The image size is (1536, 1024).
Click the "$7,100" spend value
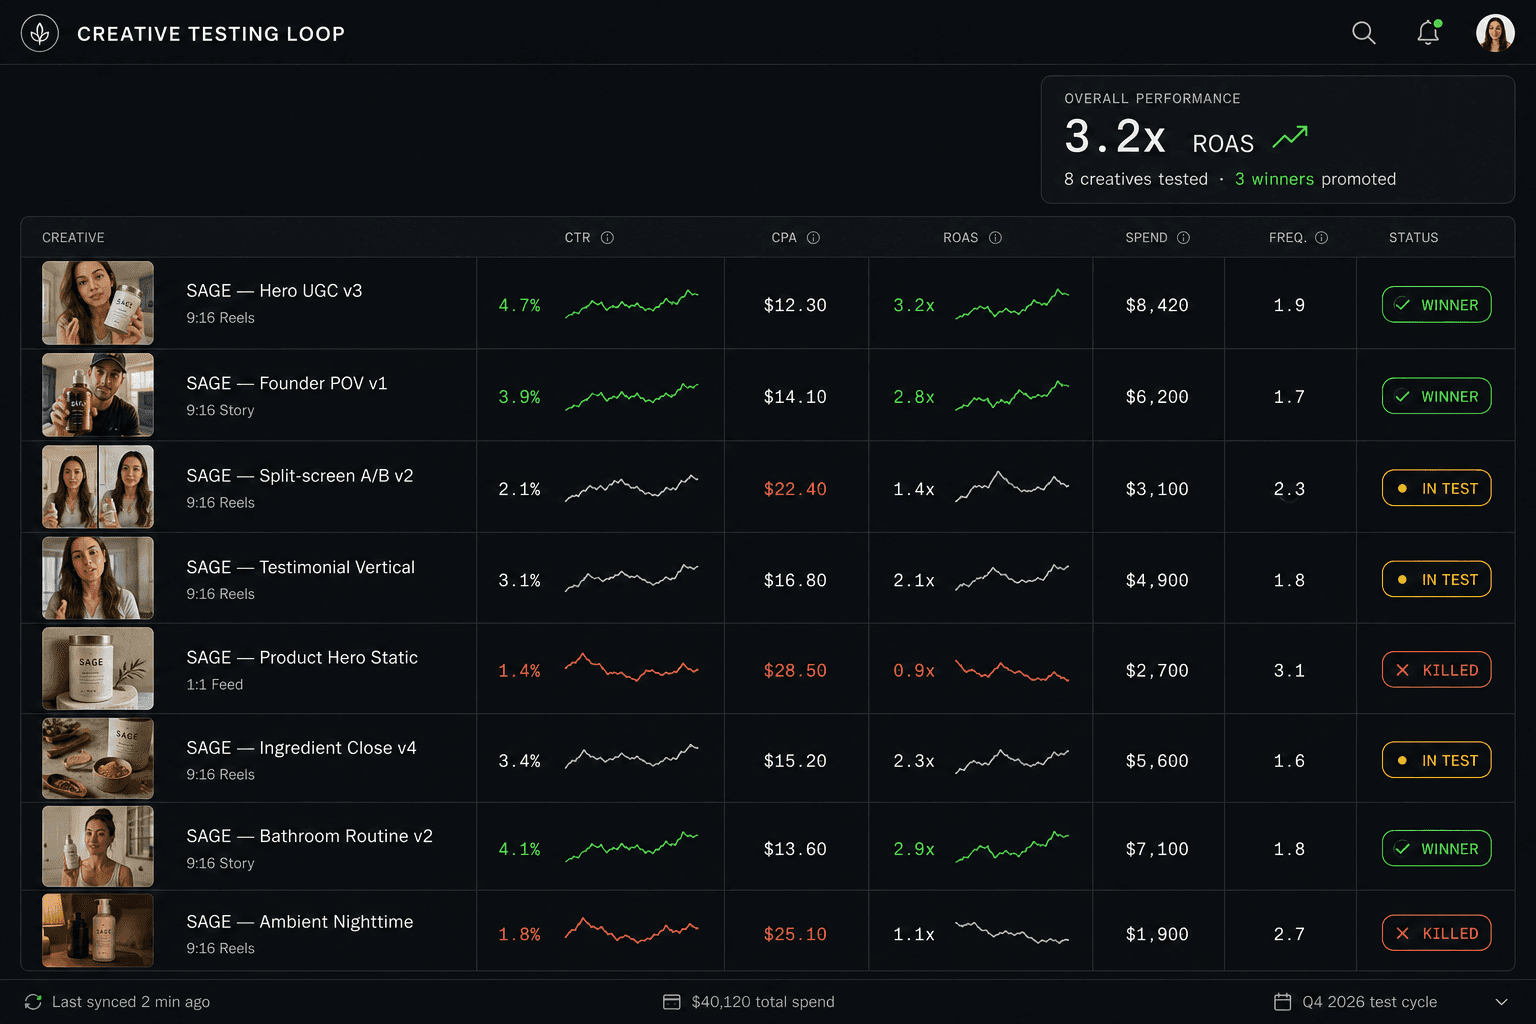[x=1157, y=849]
